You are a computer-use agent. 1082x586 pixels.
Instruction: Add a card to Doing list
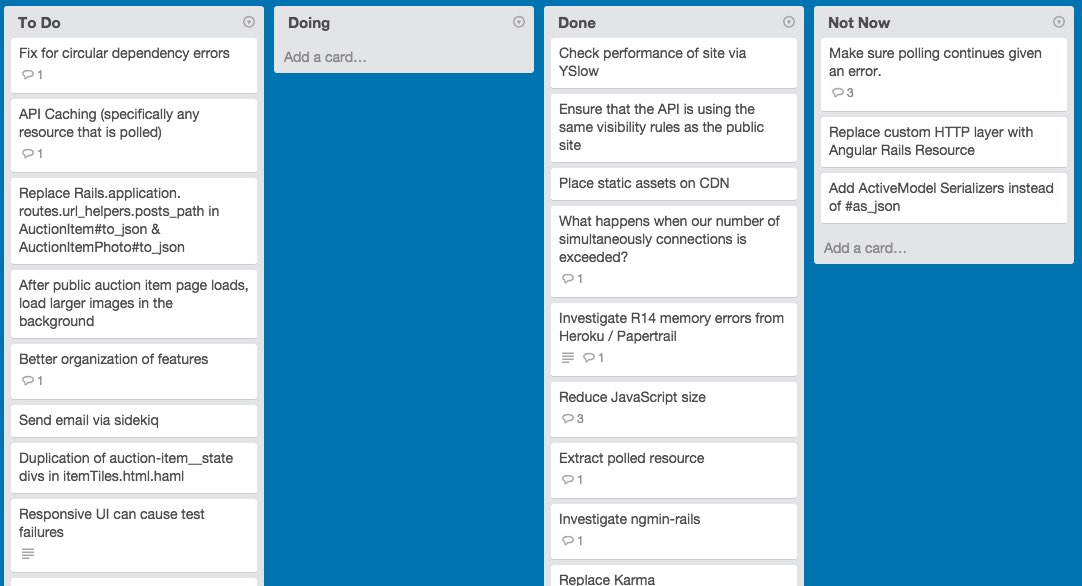(325, 57)
